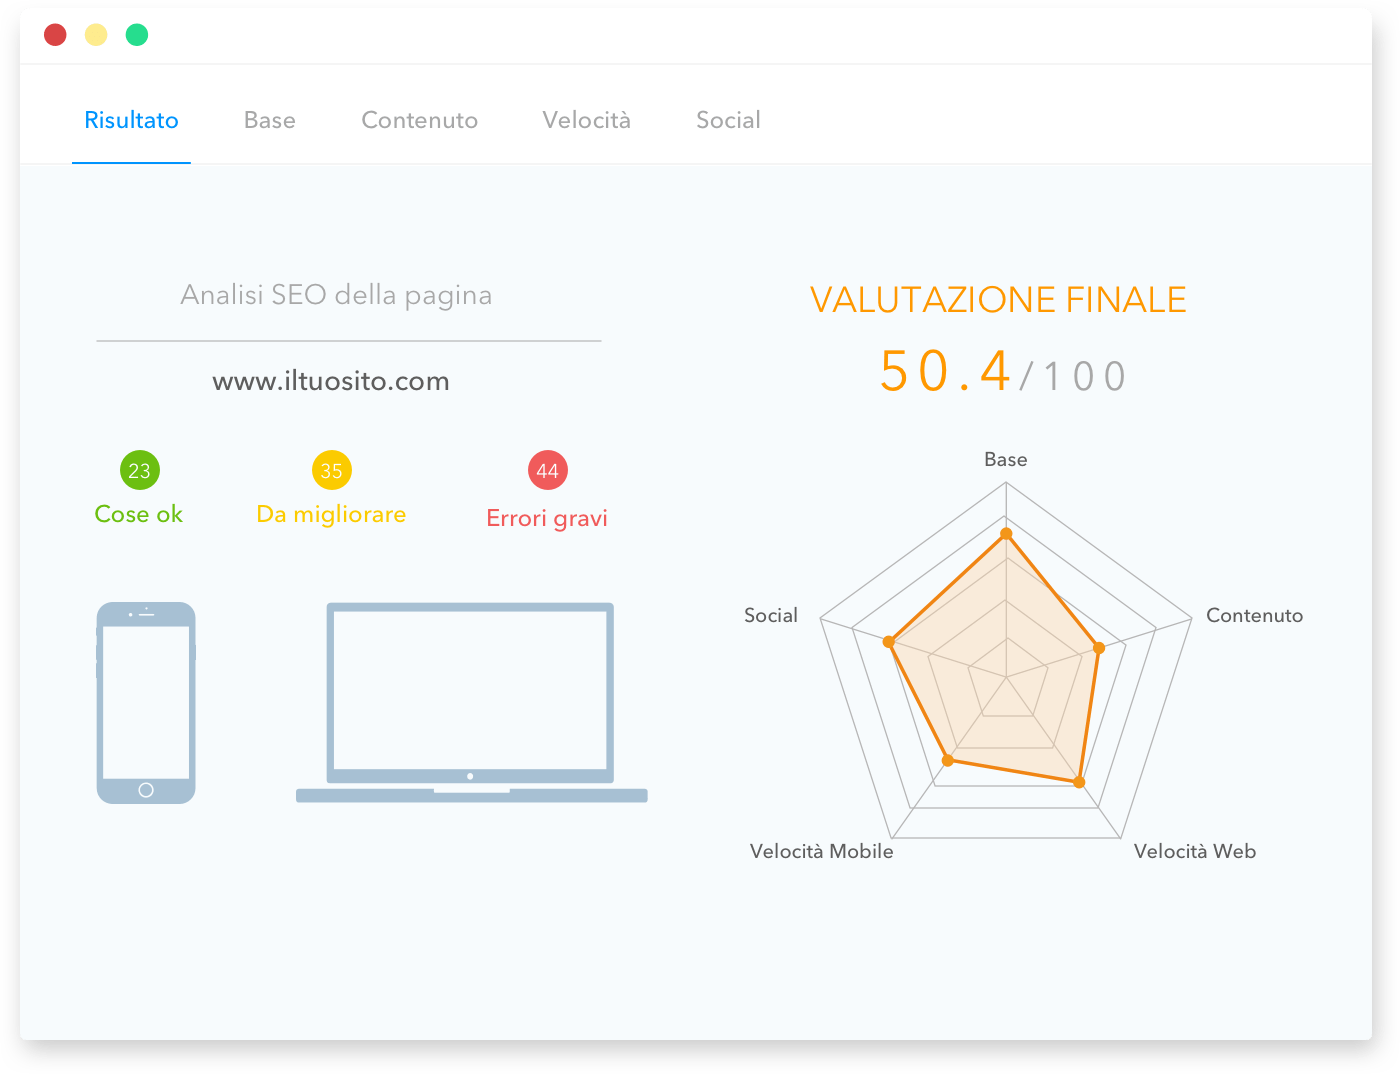
Task: Go to the Velocità tab
Action: point(586,120)
